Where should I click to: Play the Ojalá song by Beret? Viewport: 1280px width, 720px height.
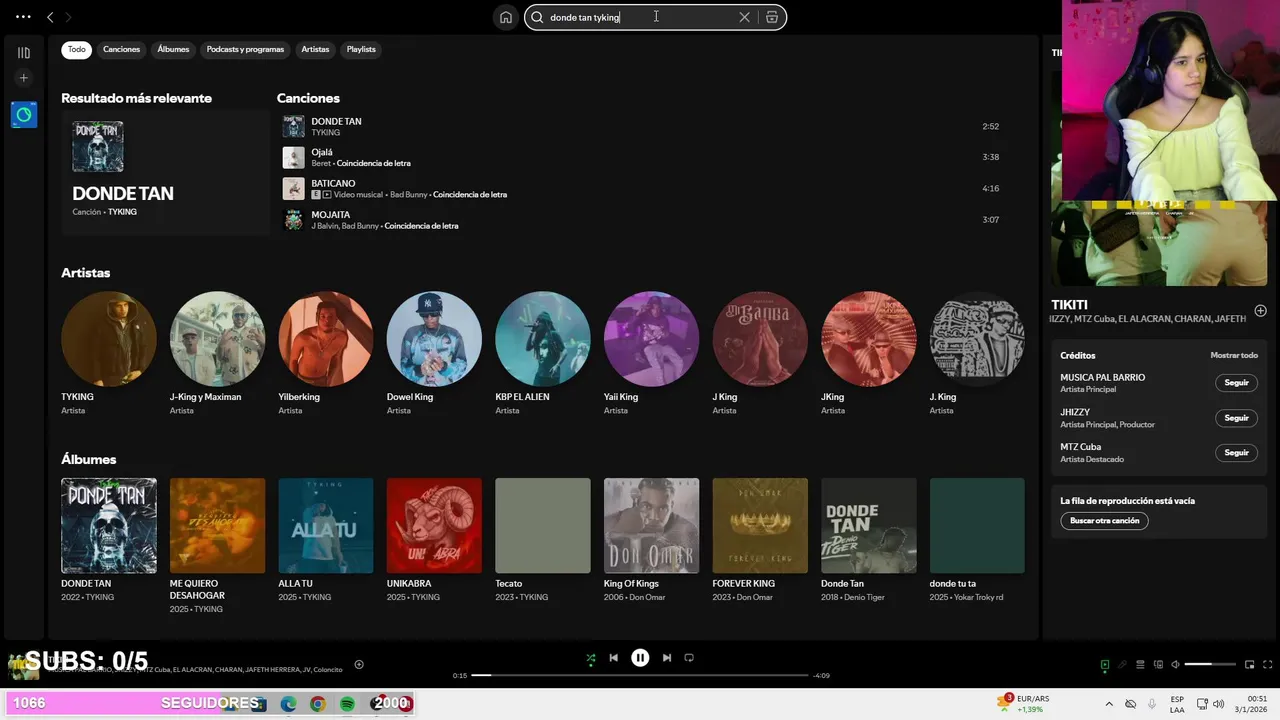click(642, 157)
